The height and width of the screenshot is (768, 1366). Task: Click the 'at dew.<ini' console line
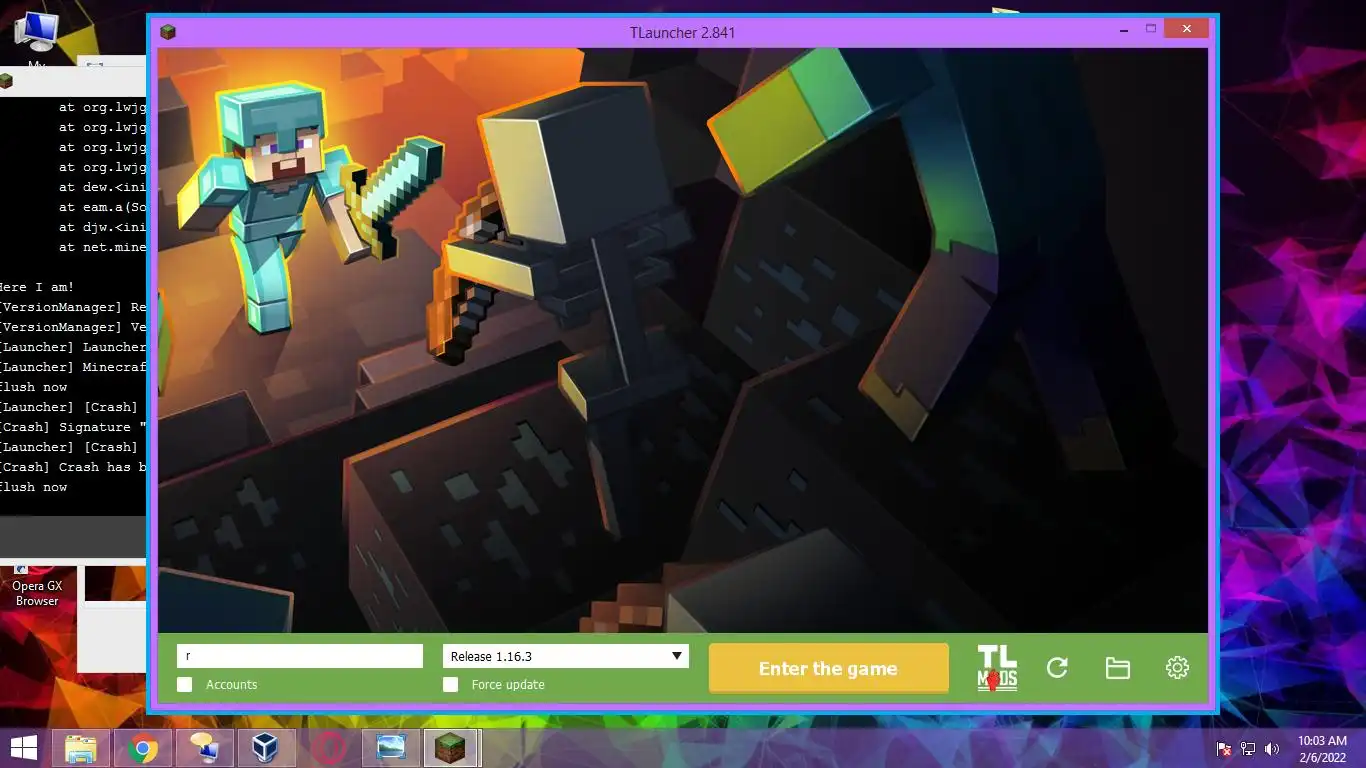pos(102,187)
